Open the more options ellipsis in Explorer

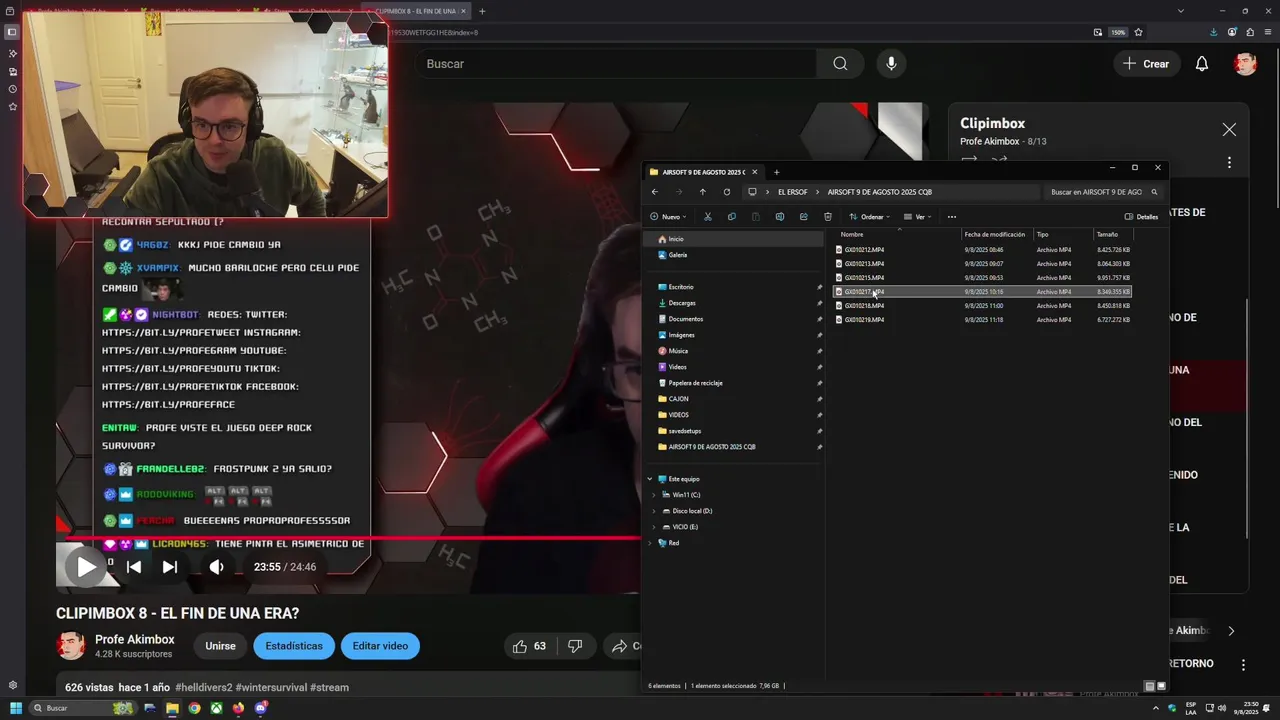[951, 217]
